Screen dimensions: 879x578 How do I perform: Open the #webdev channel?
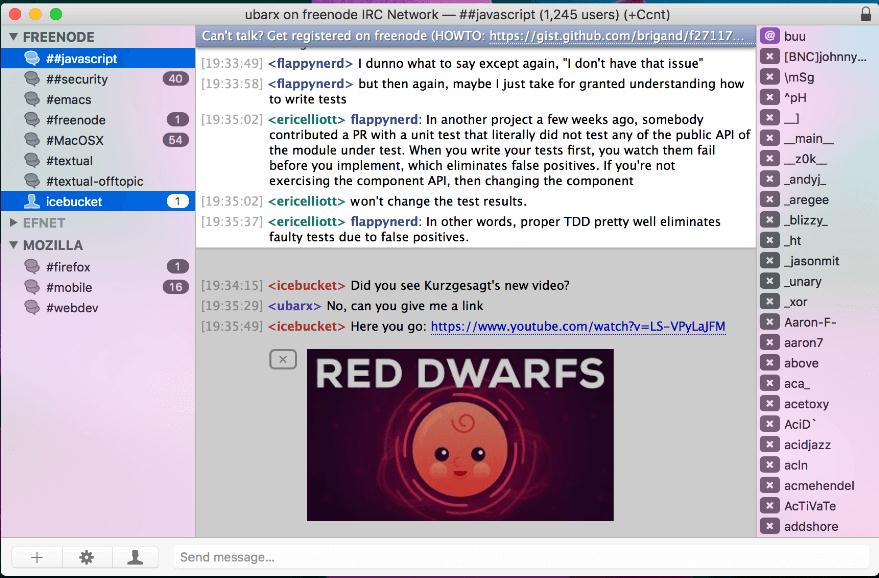pos(98,308)
